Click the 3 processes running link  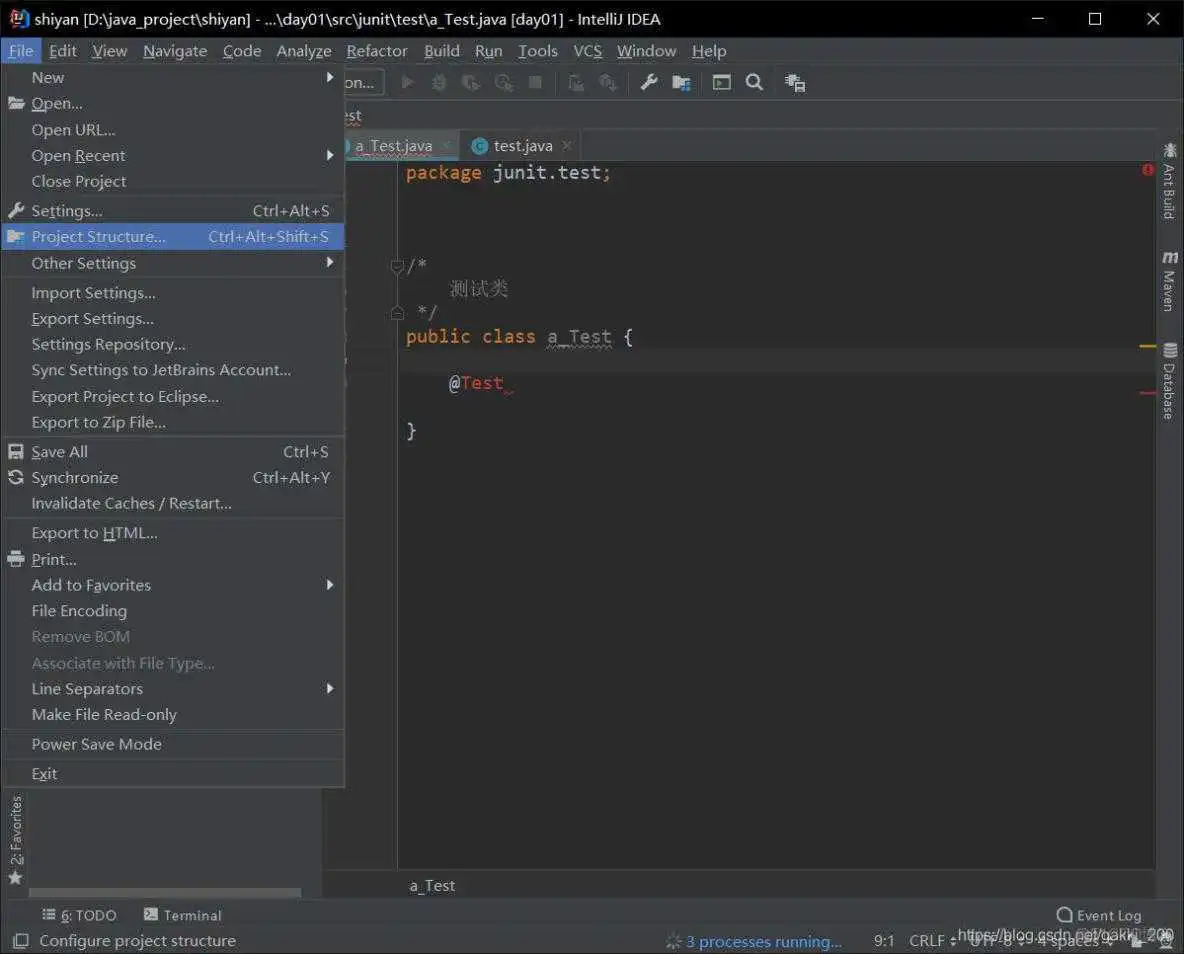coord(764,941)
